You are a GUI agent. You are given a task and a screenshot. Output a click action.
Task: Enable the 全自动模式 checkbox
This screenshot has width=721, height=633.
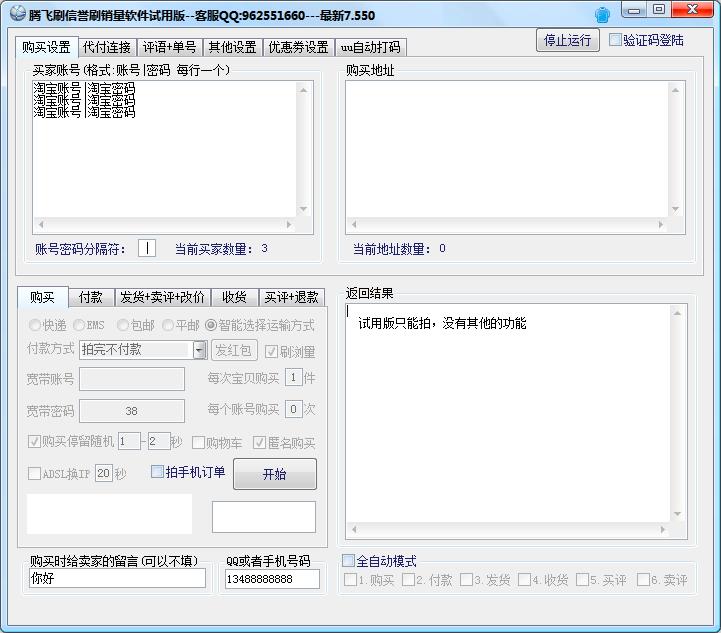point(348,560)
